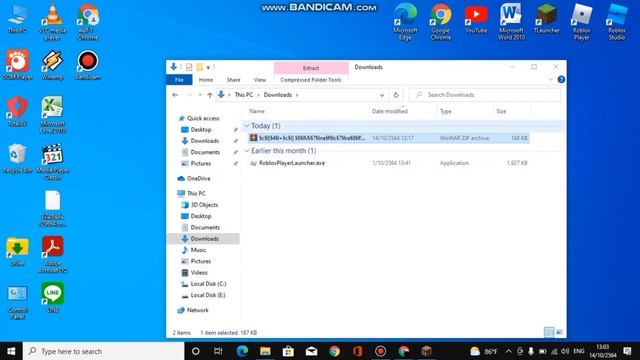The height and width of the screenshot is (360, 640).
Task: Collapse the Earlier this month (1) group
Action: (x=247, y=151)
